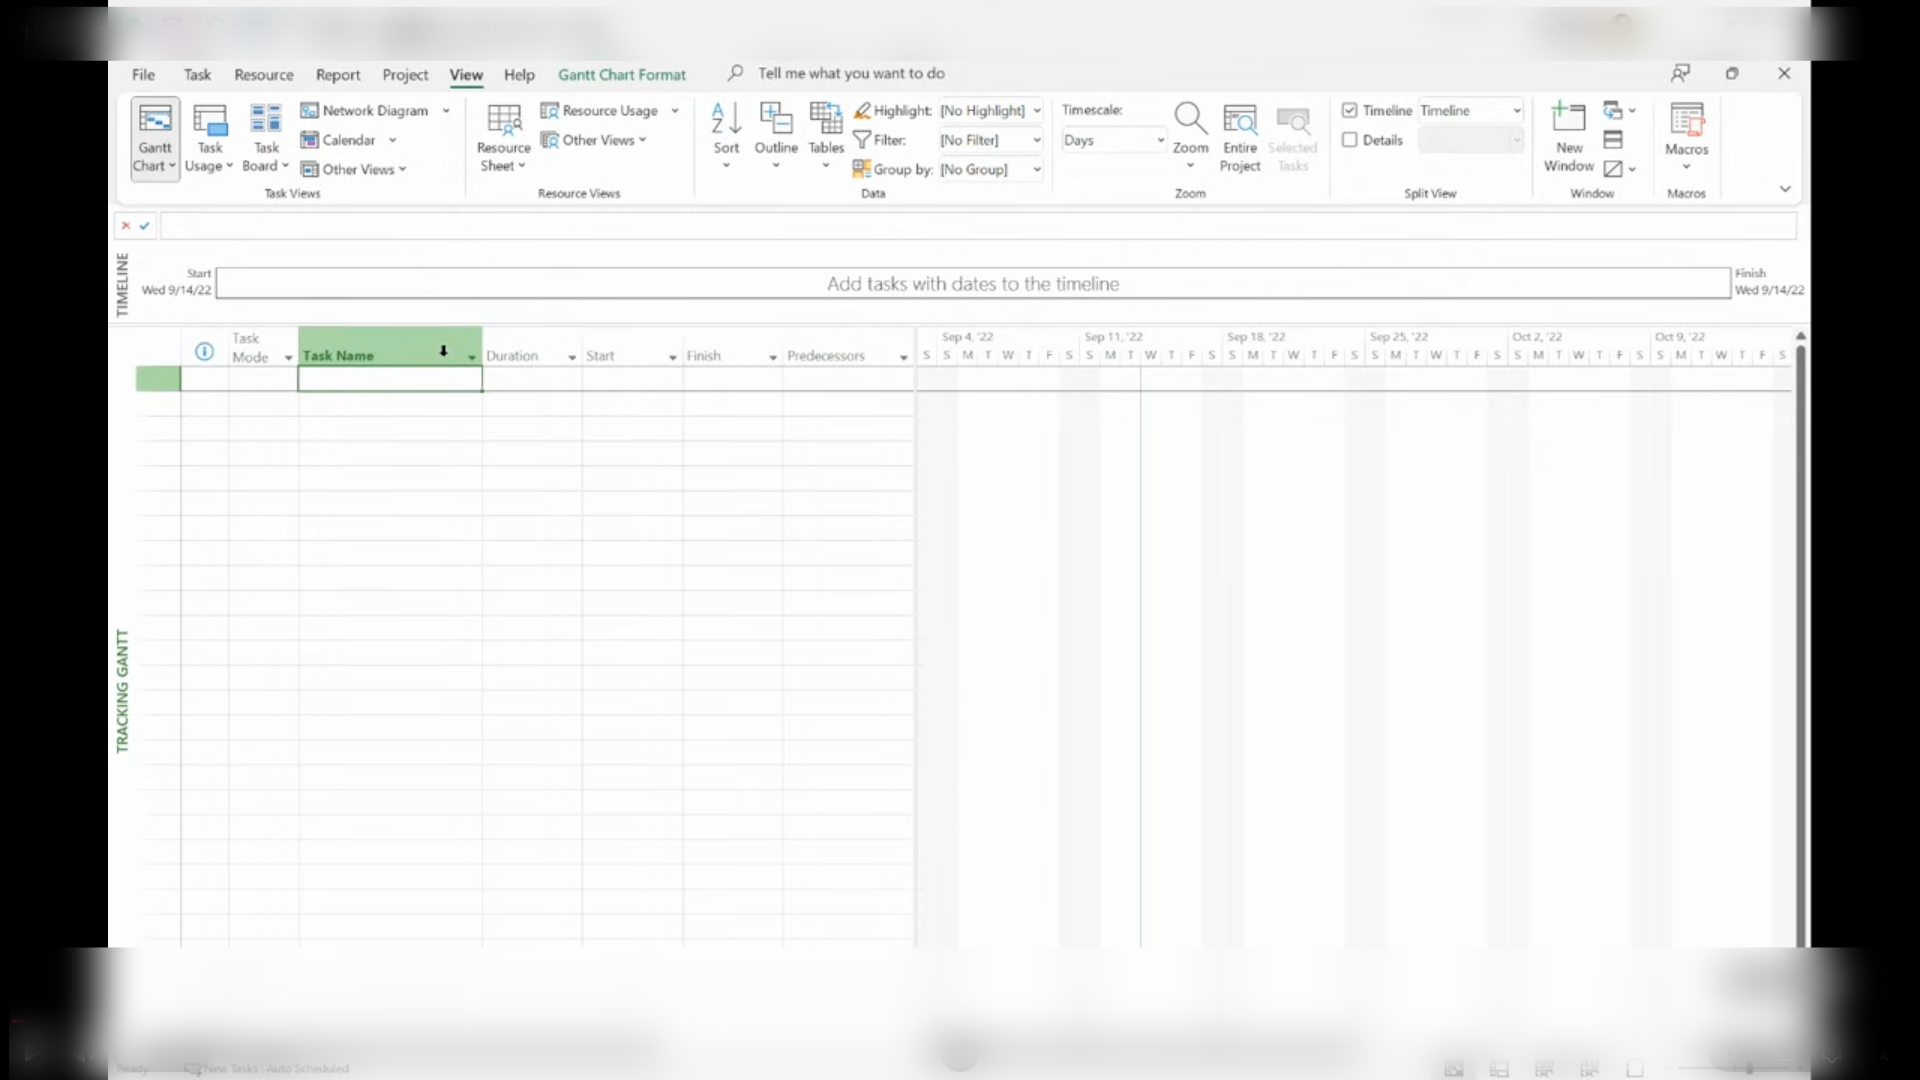Viewport: 1920px width, 1080px height.
Task: Open the Gantt Chart Format tab
Action: [x=621, y=75]
